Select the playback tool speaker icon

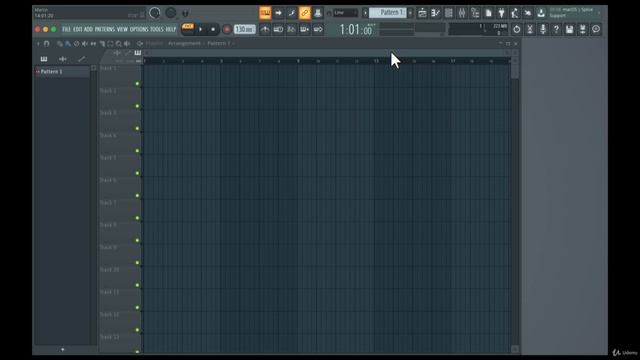(127, 44)
